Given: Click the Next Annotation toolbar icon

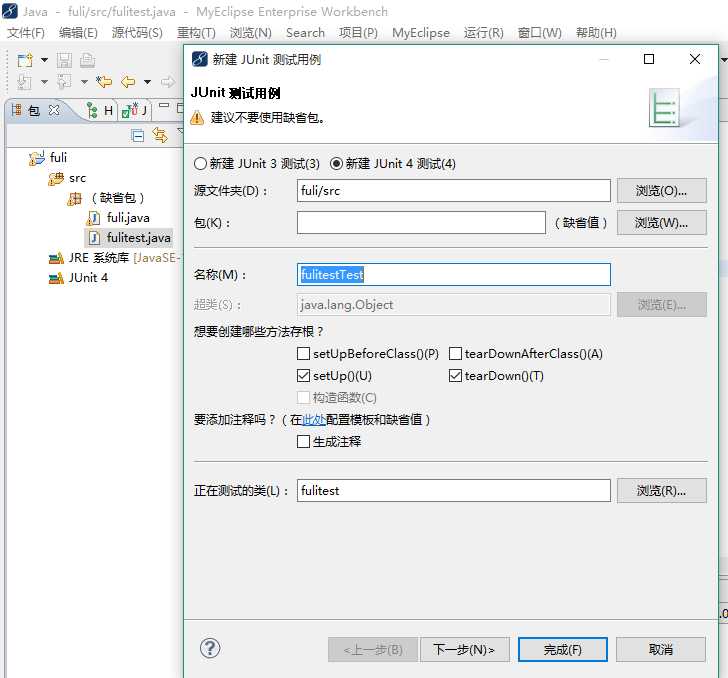Looking at the screenshot, I should pyautogui.click(x=24, y=82).
